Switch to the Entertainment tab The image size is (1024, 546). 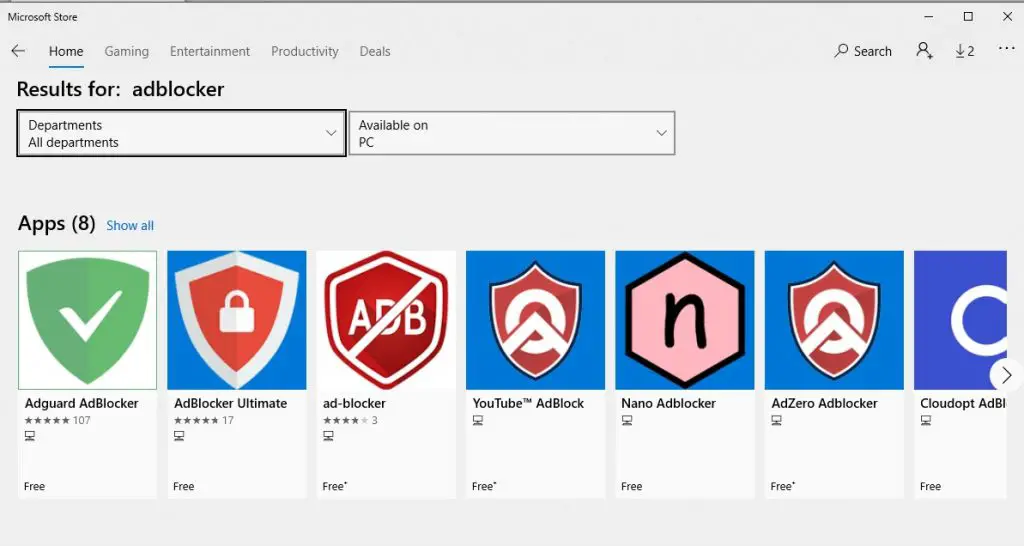[210, 51]
